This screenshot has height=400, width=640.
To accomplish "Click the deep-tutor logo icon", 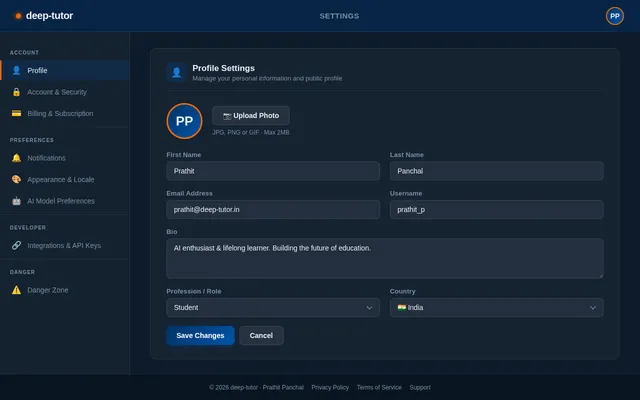I will (18, 16).
